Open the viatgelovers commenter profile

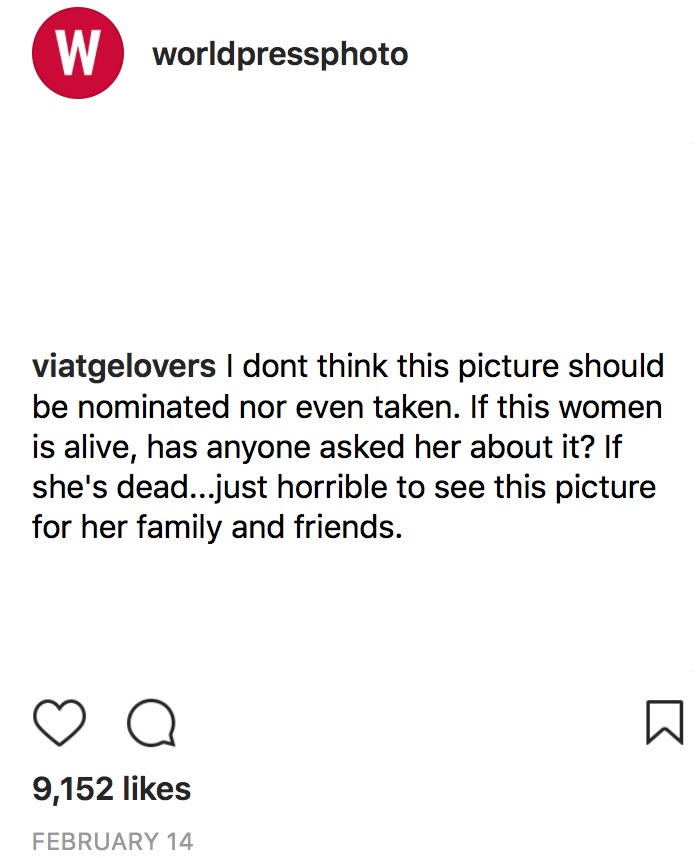point(124,366)
